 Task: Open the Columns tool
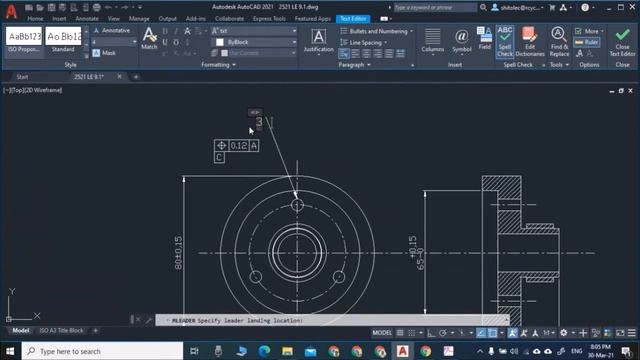pyautogui.click(x=432, y=40)
